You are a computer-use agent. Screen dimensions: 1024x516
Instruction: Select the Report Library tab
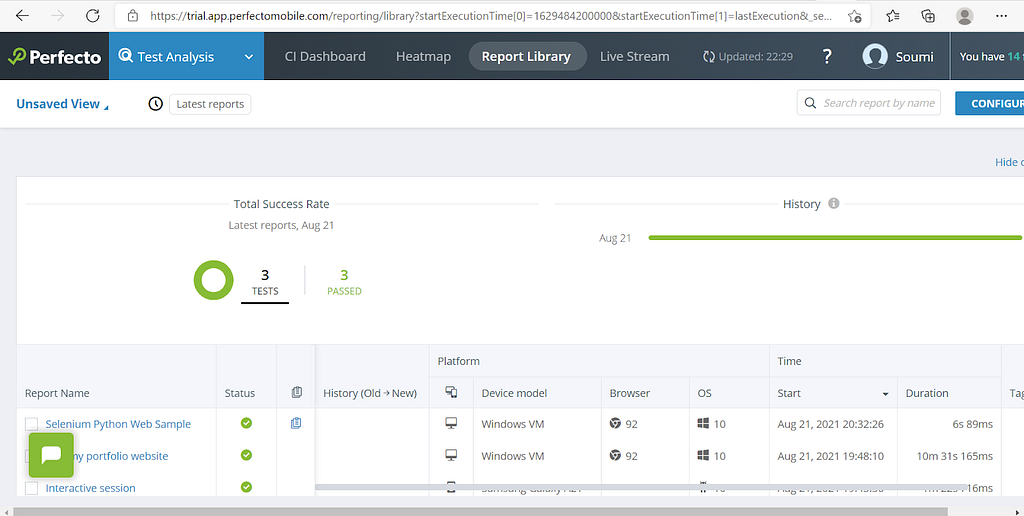point(526,57)
